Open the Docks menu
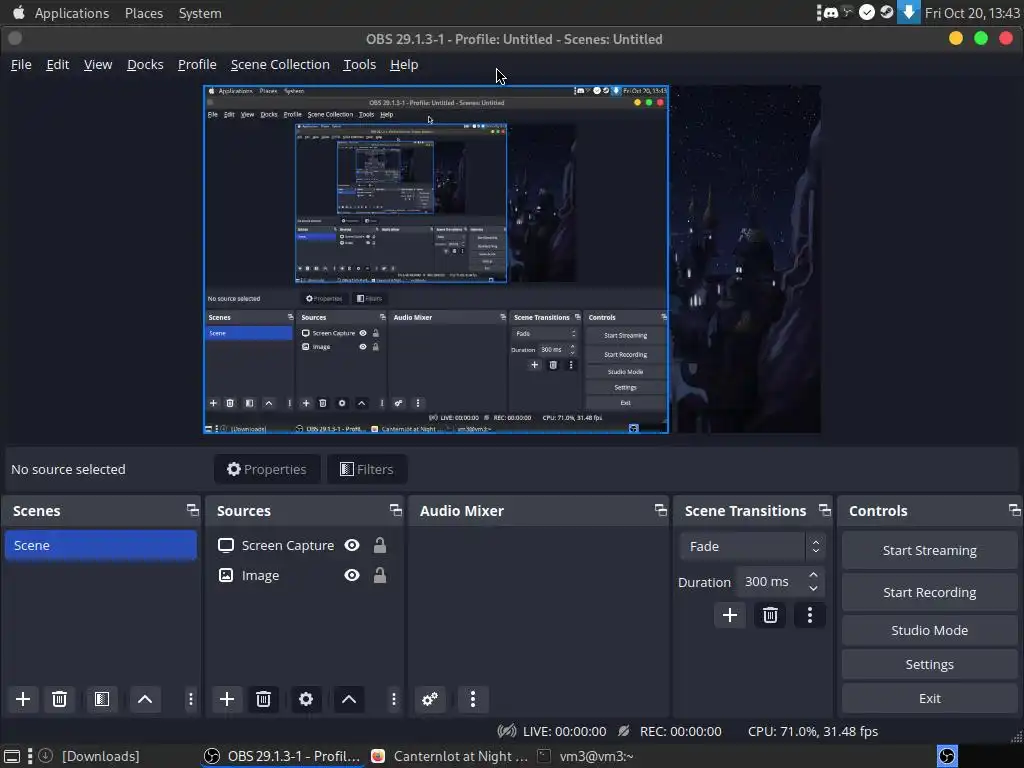 145,65
